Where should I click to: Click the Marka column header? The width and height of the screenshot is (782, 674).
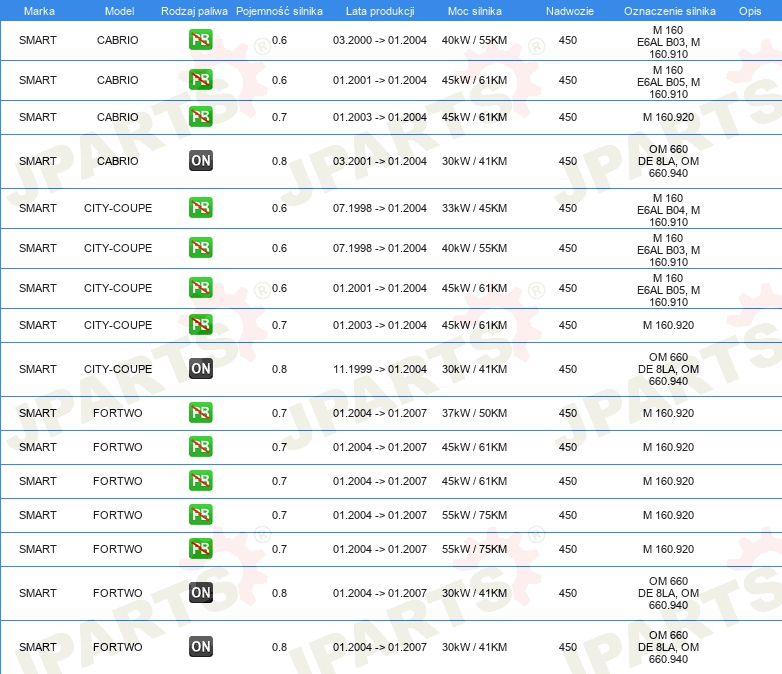(39, 11)
